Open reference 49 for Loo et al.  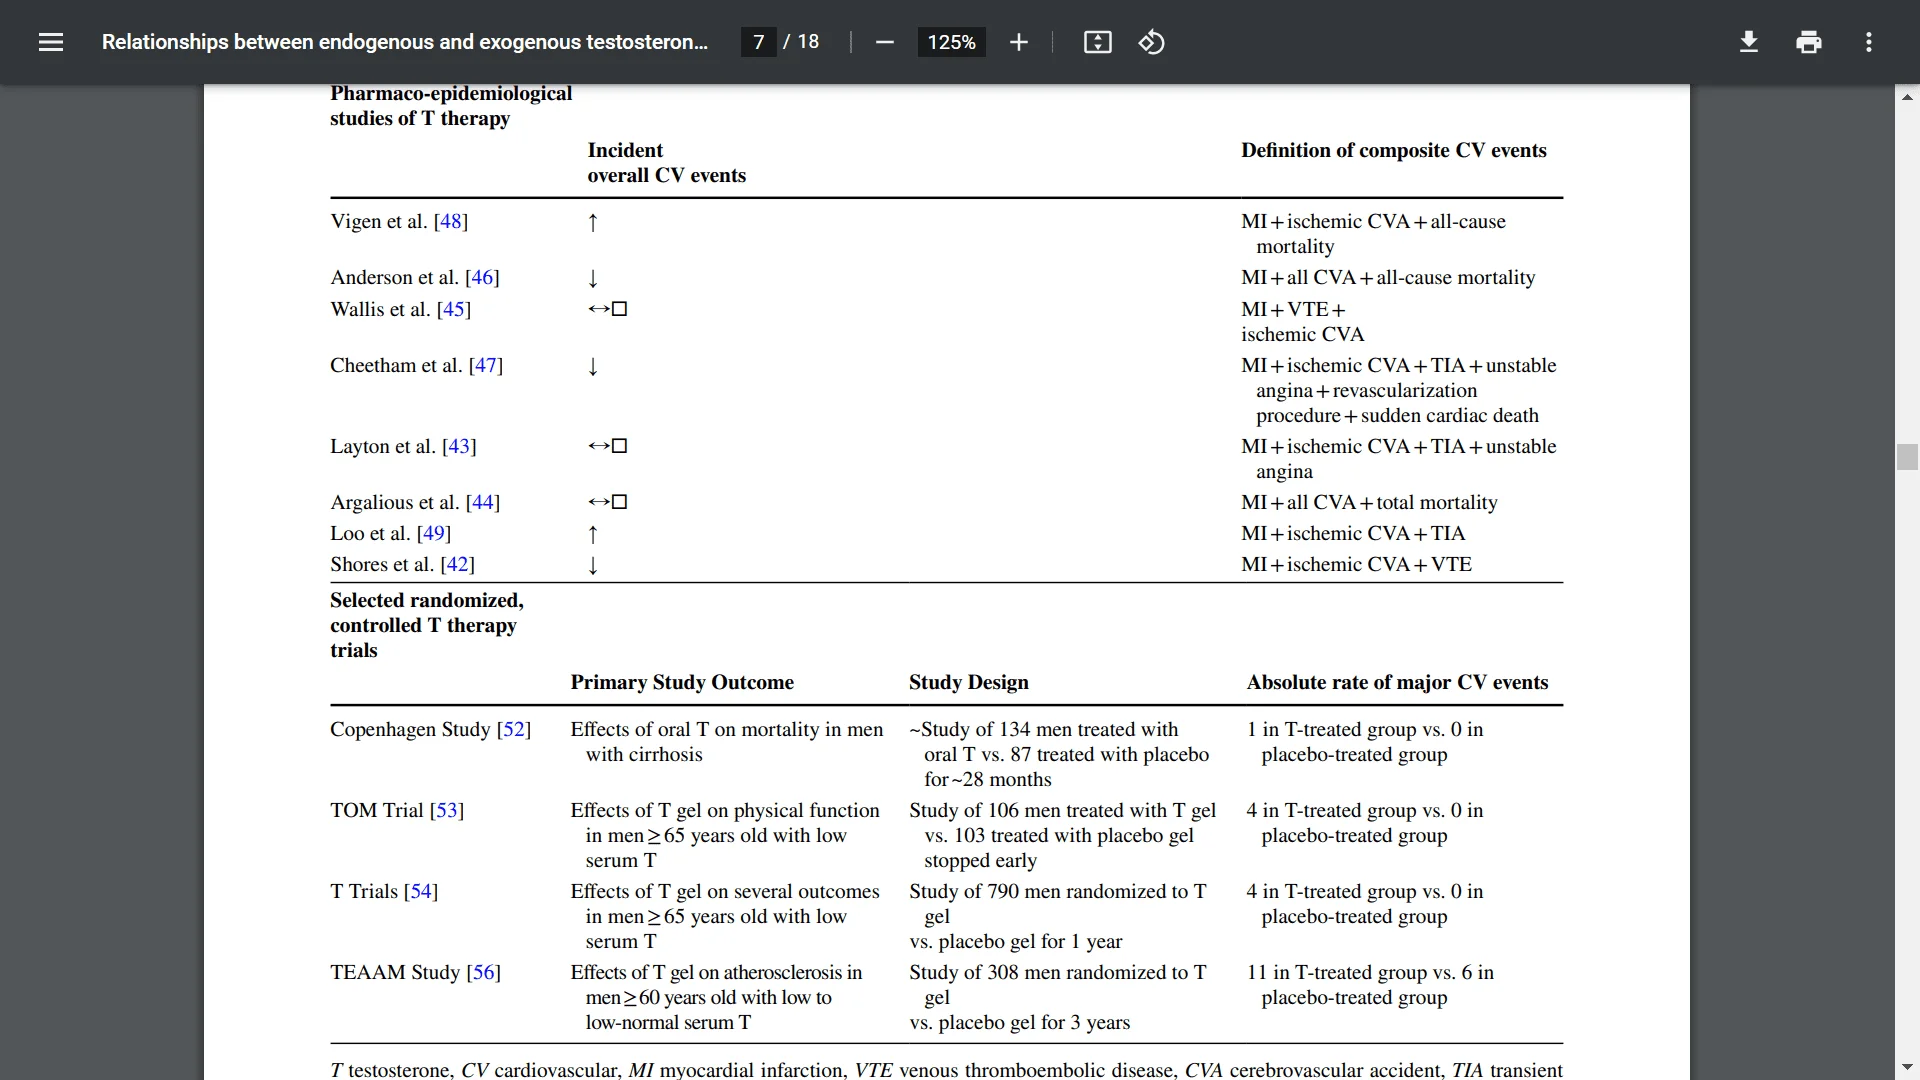pyautogui.click(x=434, y=533)
